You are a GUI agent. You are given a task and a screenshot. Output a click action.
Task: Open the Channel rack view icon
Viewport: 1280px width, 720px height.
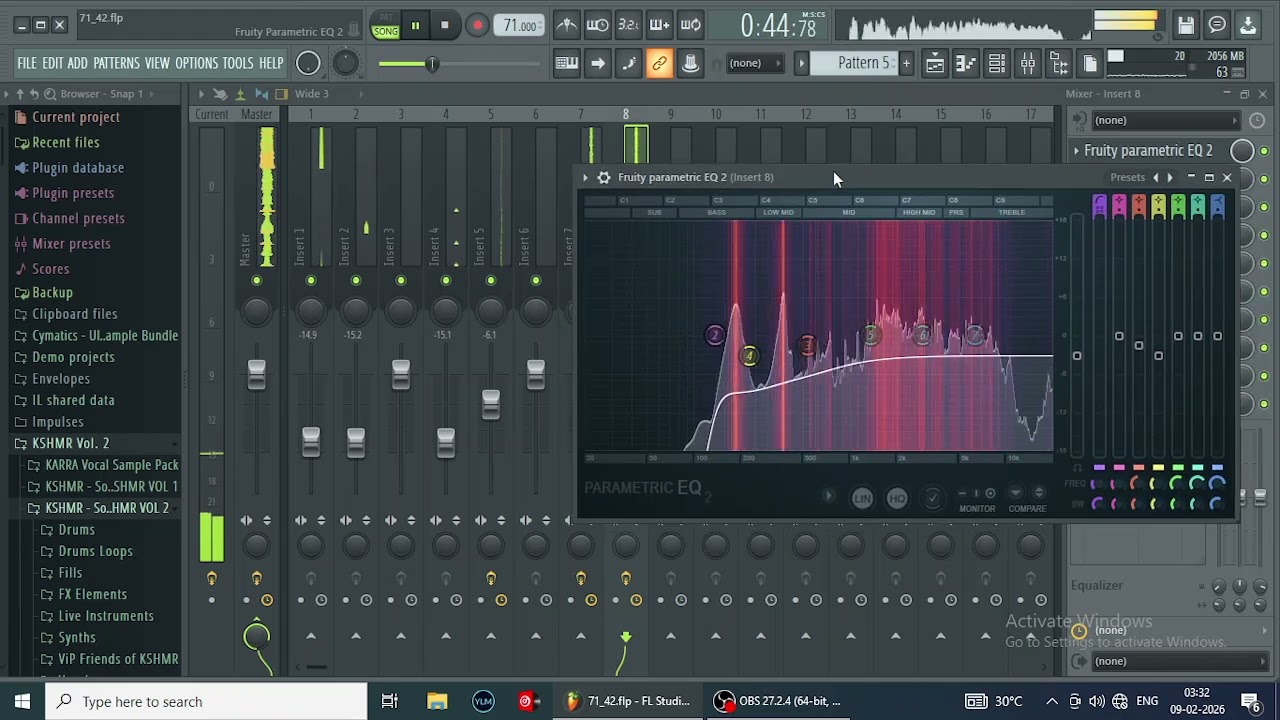point(997,63)
